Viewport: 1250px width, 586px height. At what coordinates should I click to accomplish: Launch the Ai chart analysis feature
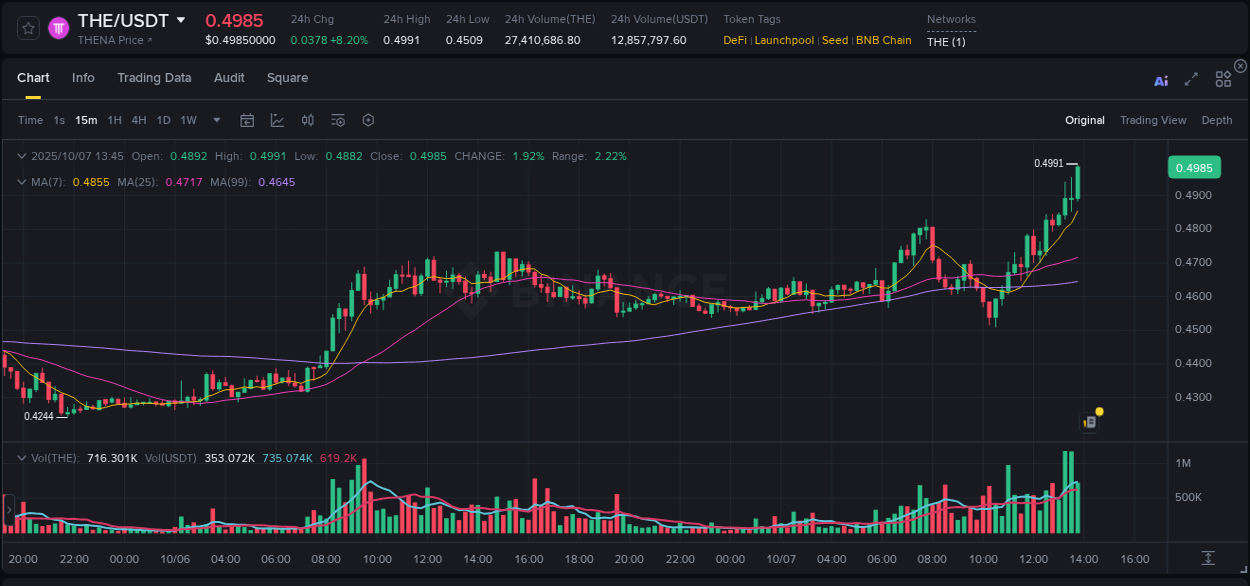pos(1161,80)
